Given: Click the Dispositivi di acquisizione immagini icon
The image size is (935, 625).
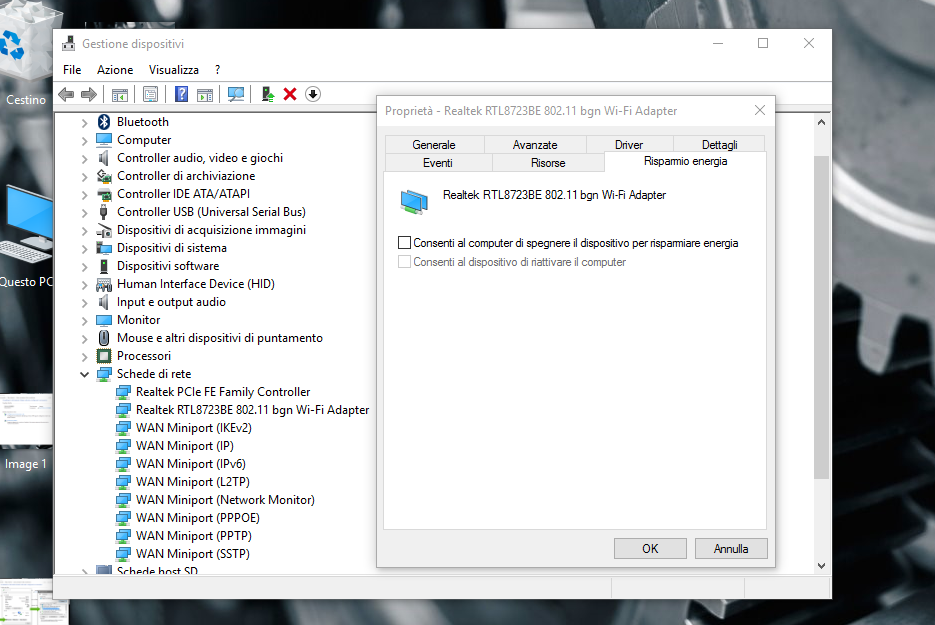Looking at the screenshot, I should 104,230.
